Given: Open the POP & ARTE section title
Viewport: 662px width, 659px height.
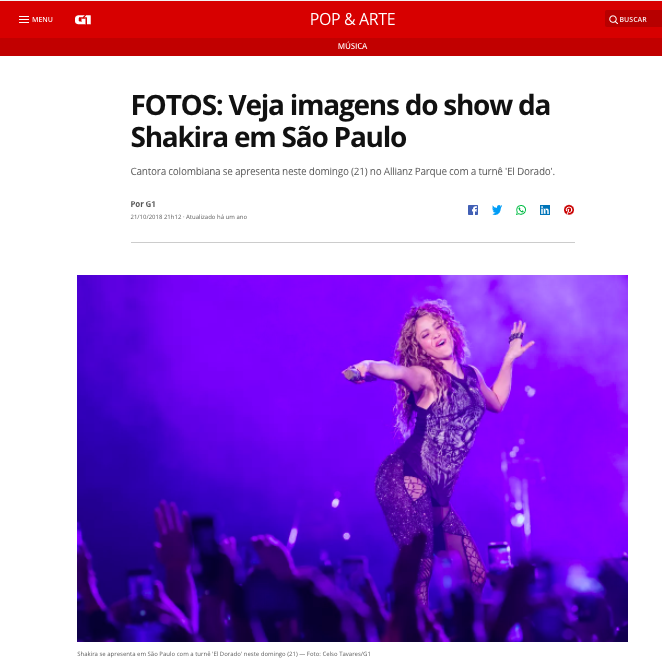Looking at the screenshot, I should [x=353, y=19].
